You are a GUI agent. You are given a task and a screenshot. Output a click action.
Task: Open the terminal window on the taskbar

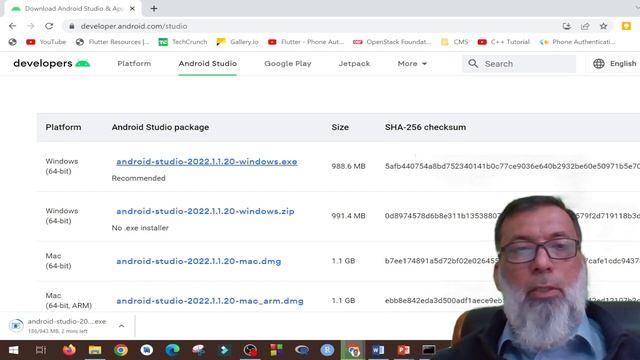(429, 350)
